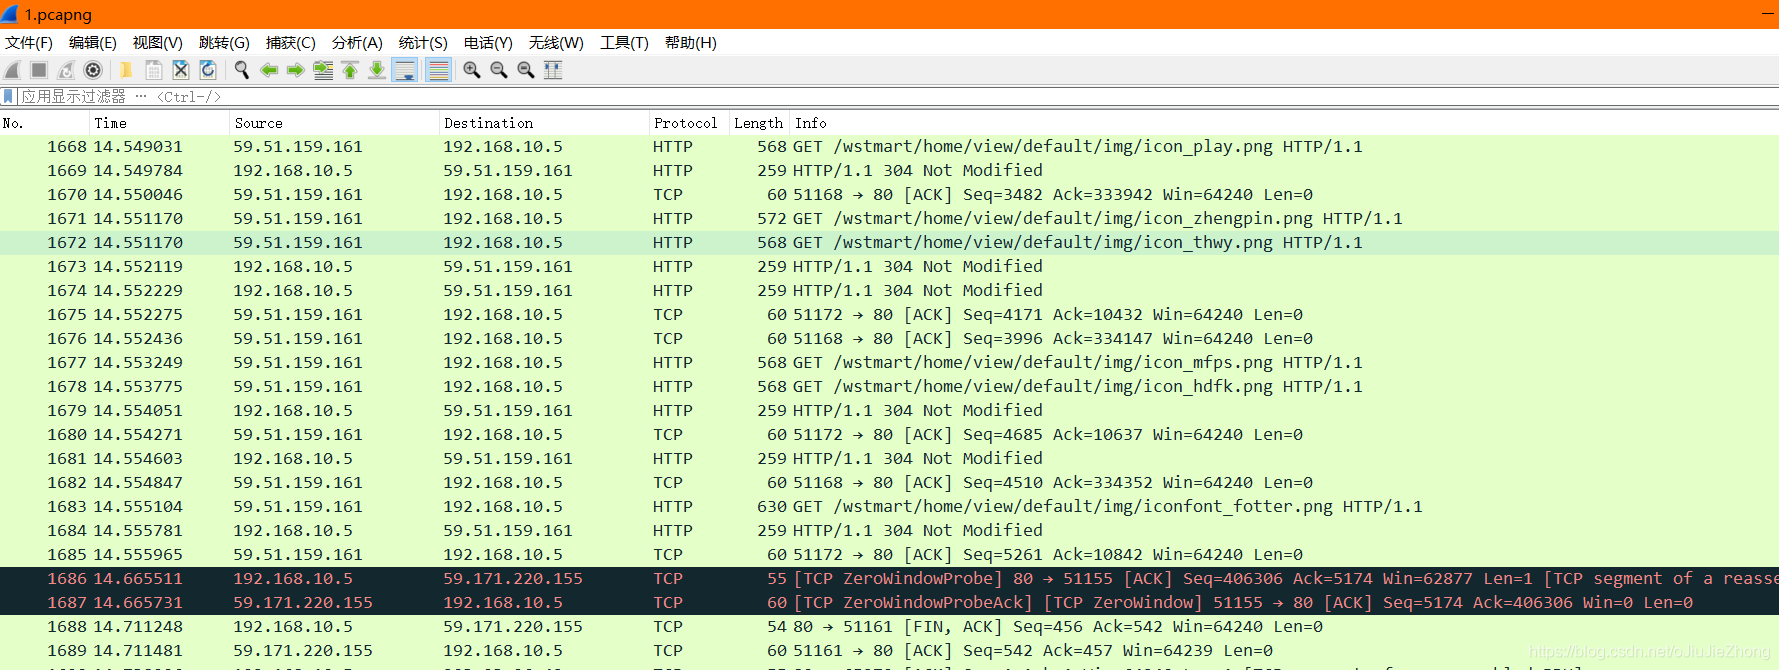This screenshot has height=670, width=1779.
Task: Stop capturing packets with the square icon
Action: tap(39, 70)
